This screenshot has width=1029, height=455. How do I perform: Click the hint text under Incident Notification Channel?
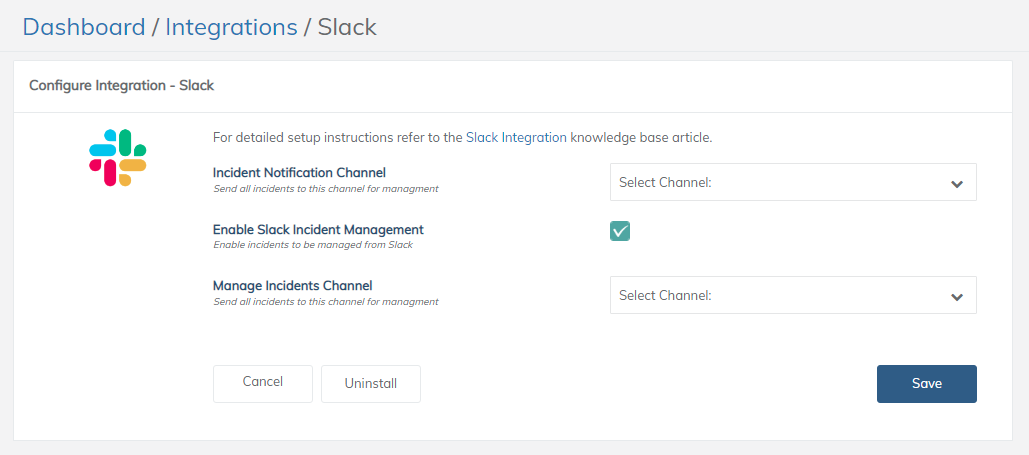325,189
